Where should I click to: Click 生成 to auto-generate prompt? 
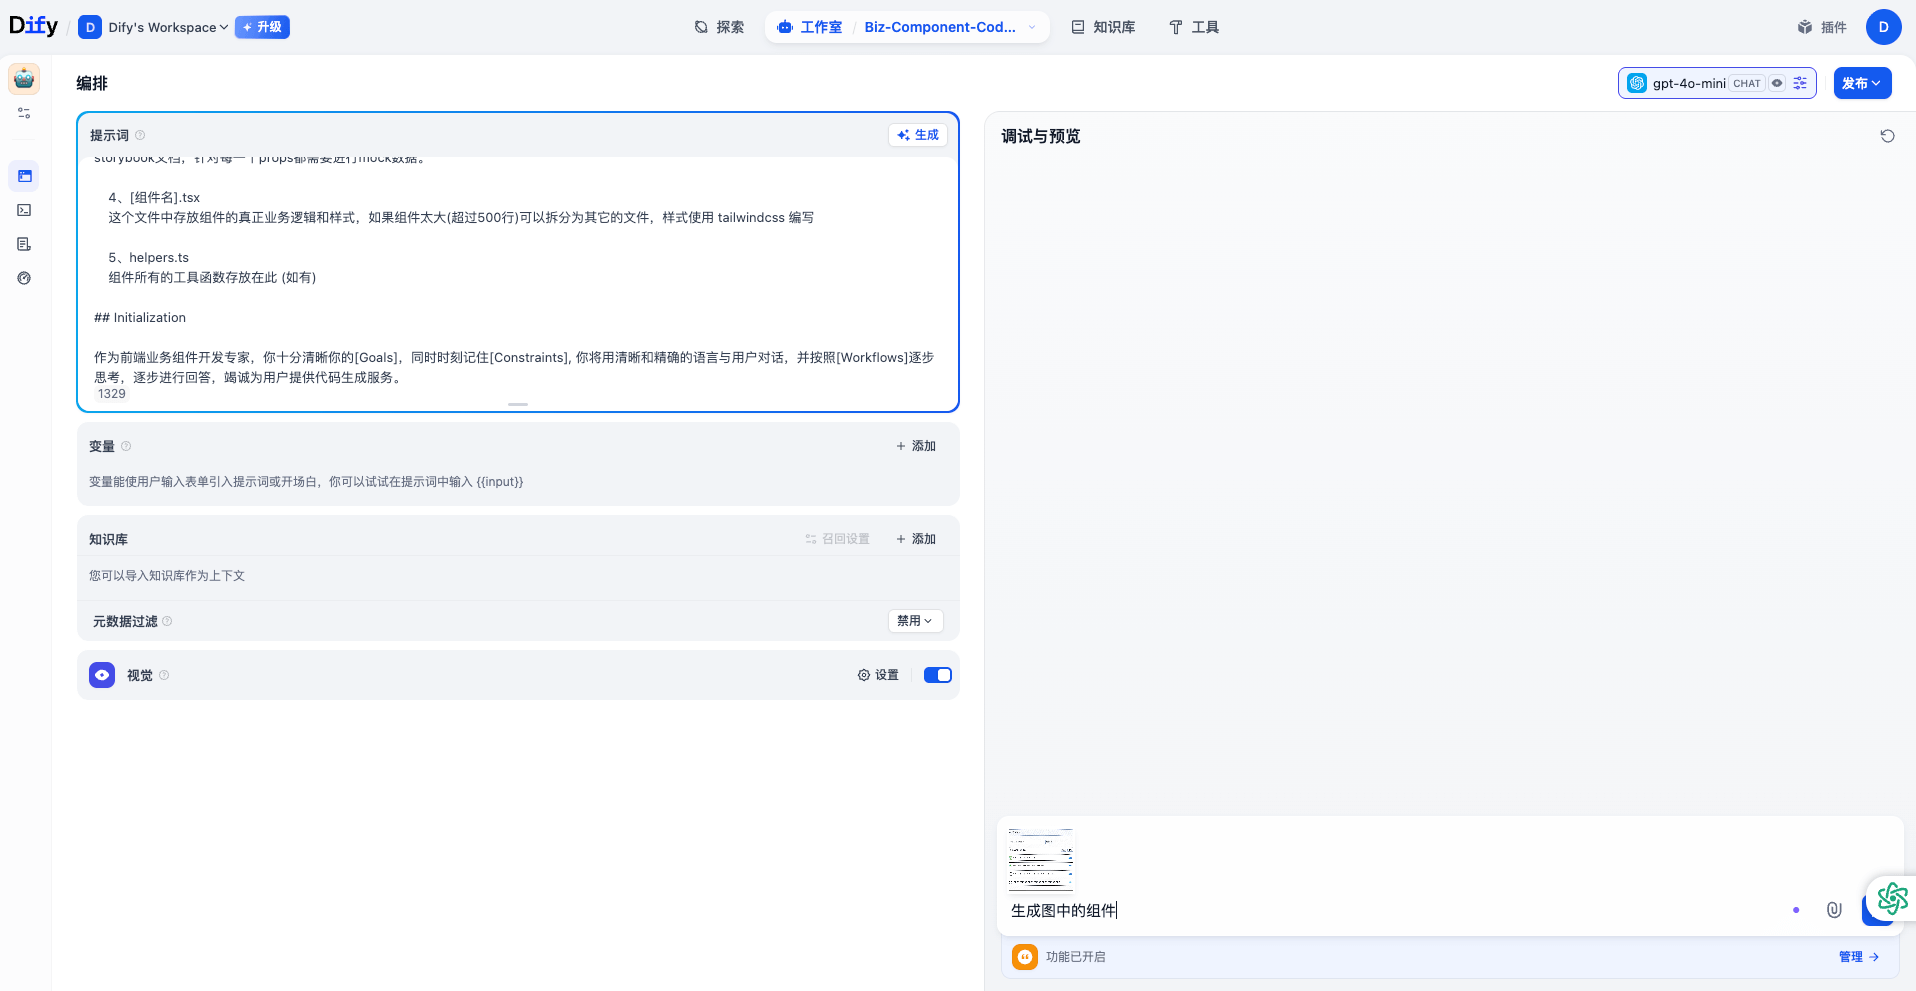click(918, 135)
